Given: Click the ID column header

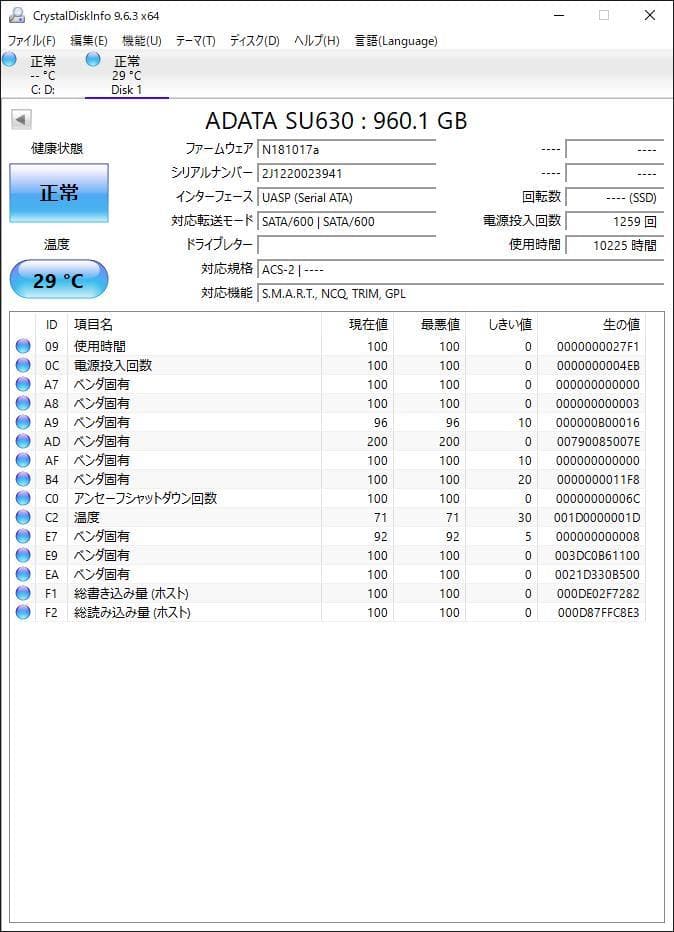Looking at the screenshot, I should click(x=52, y=325).
